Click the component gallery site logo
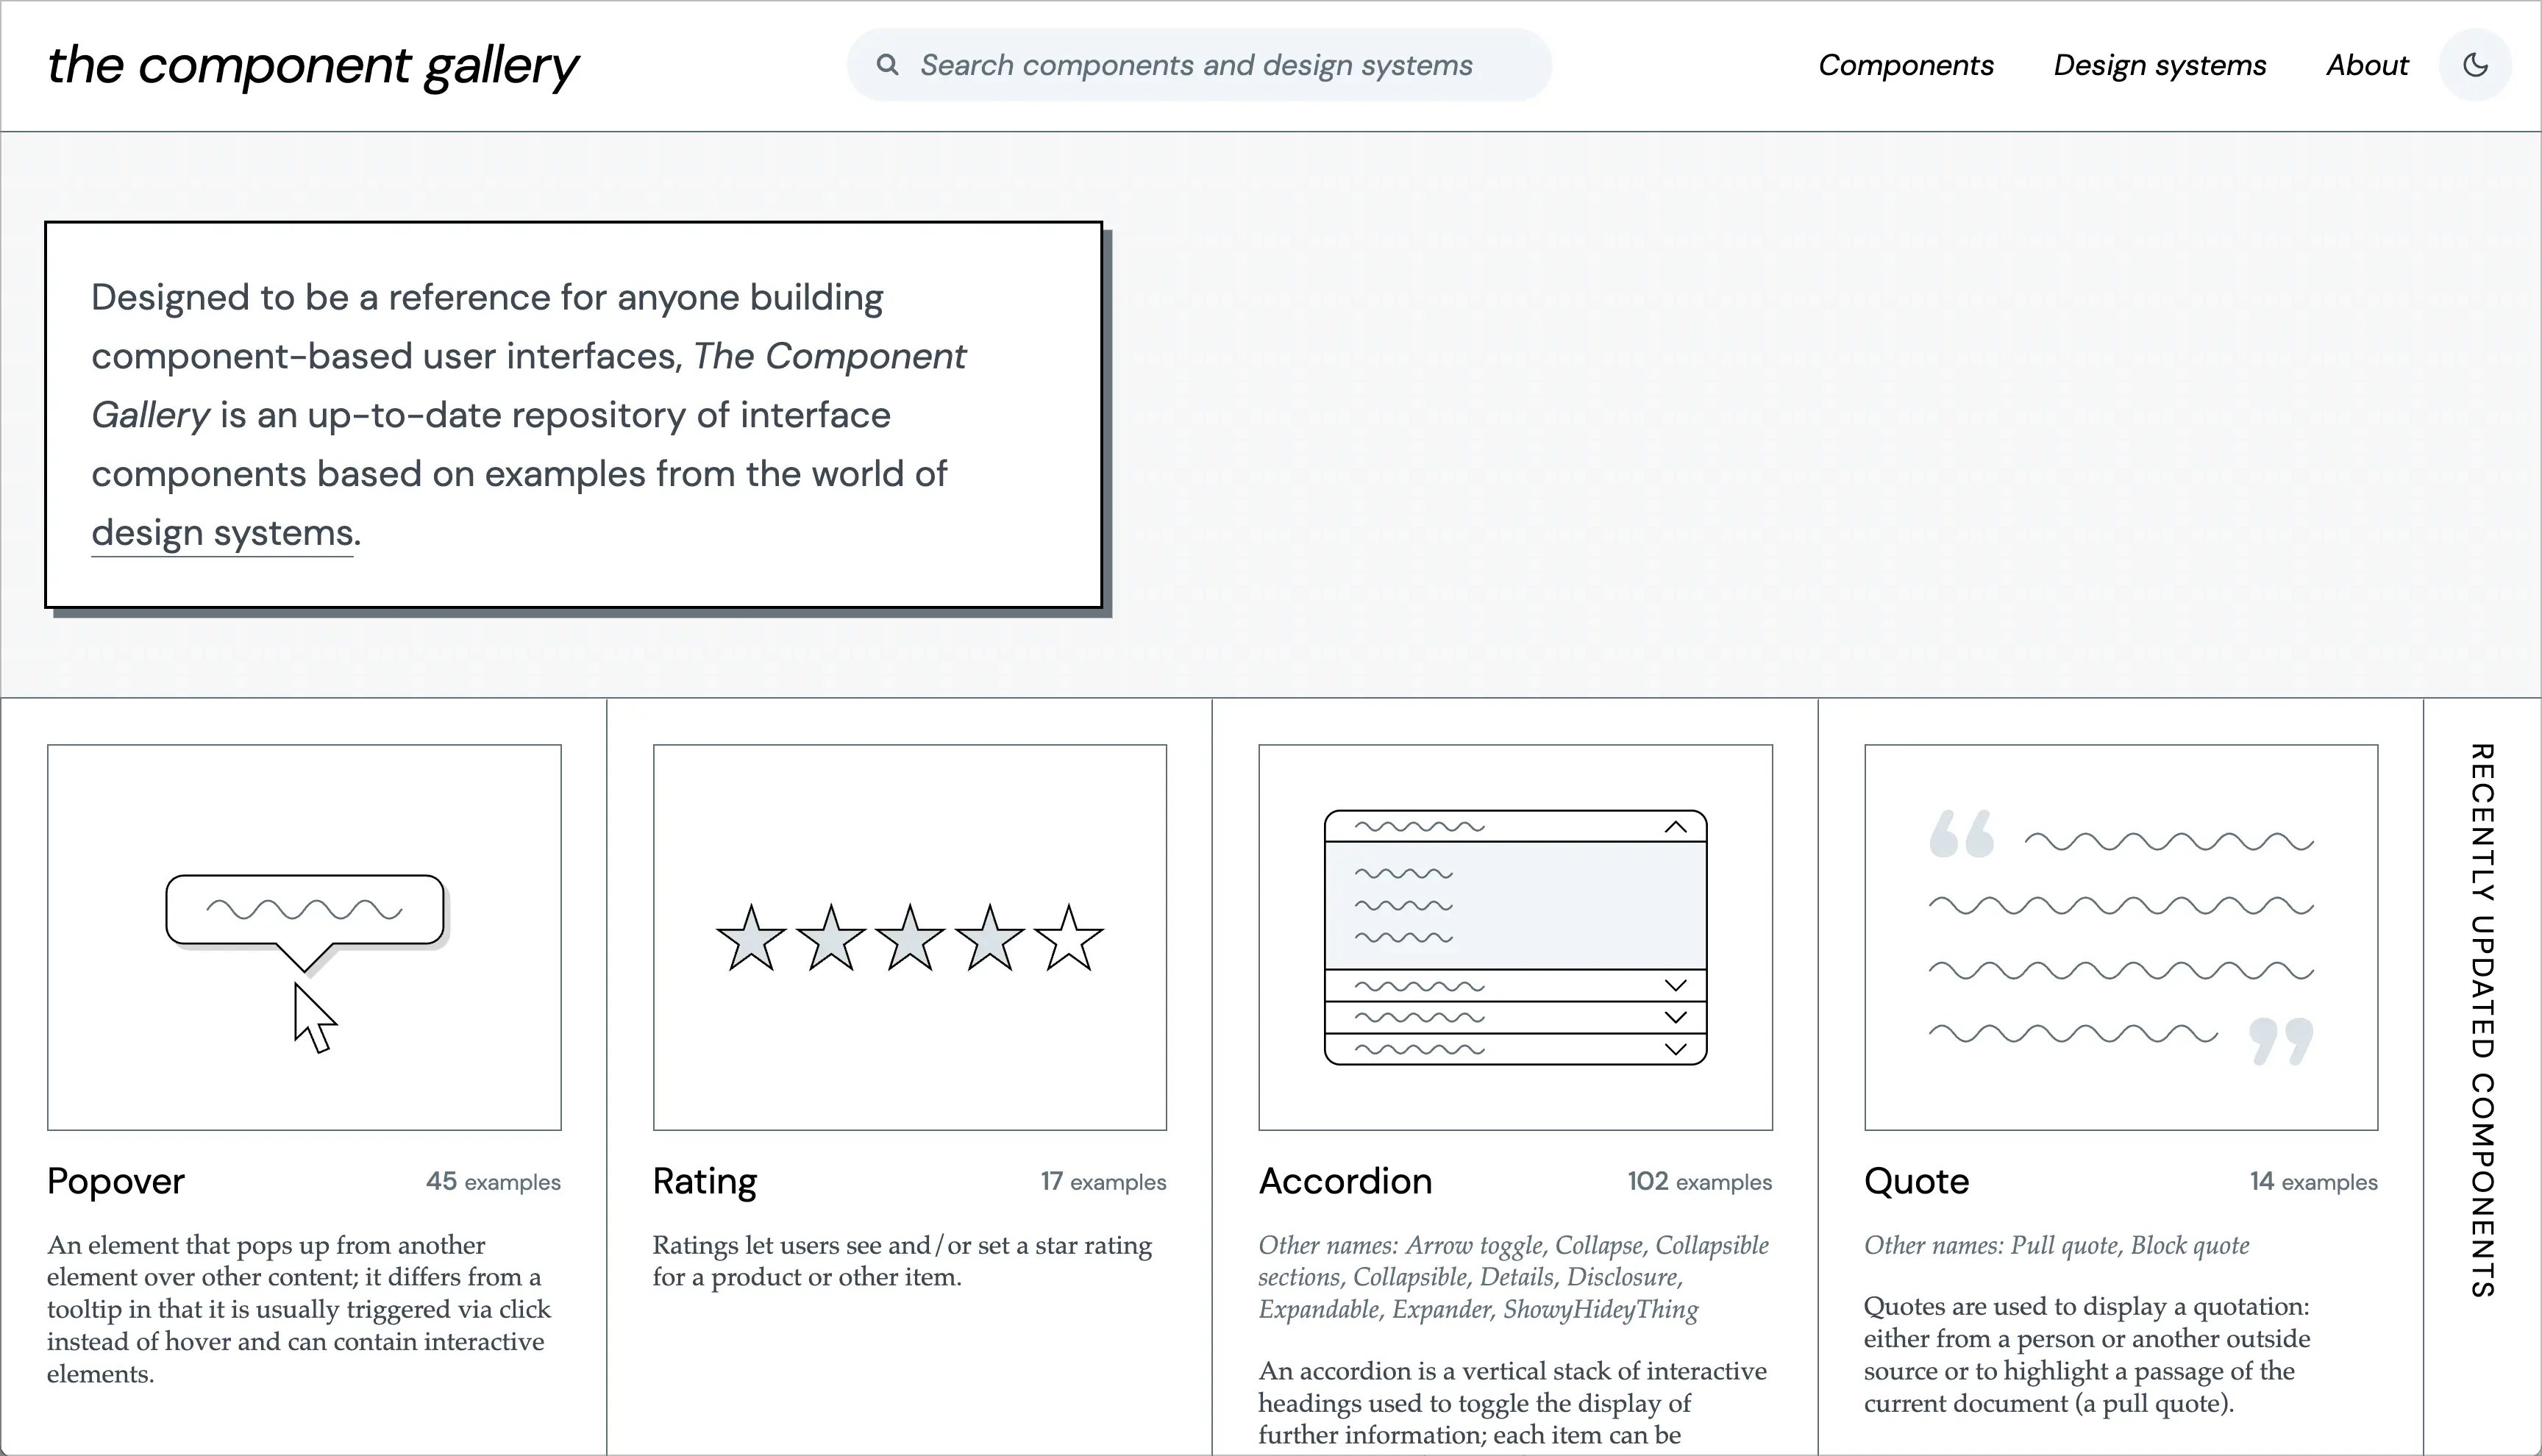Image resolution: width=2542 pixels, height=1456 pixels. (313, 66)
